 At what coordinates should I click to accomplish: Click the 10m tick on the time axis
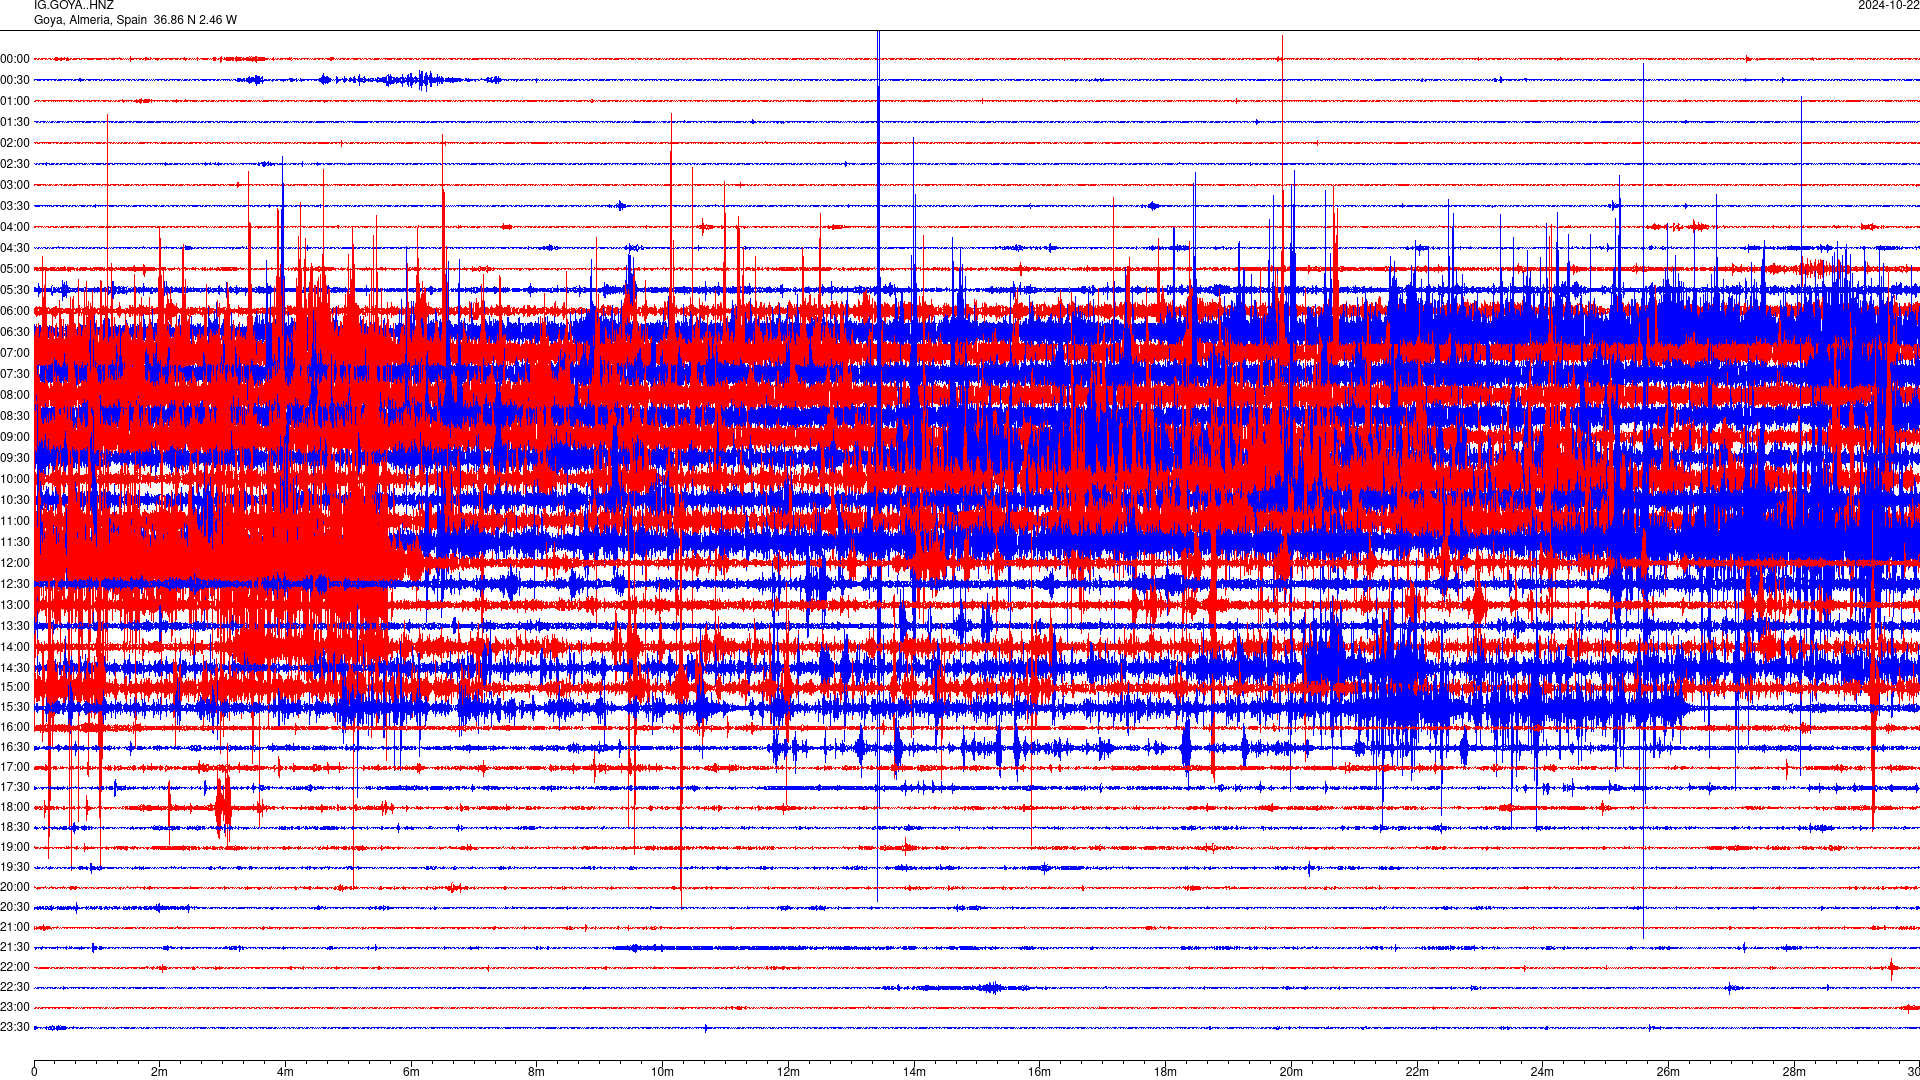click(662, 1072)
